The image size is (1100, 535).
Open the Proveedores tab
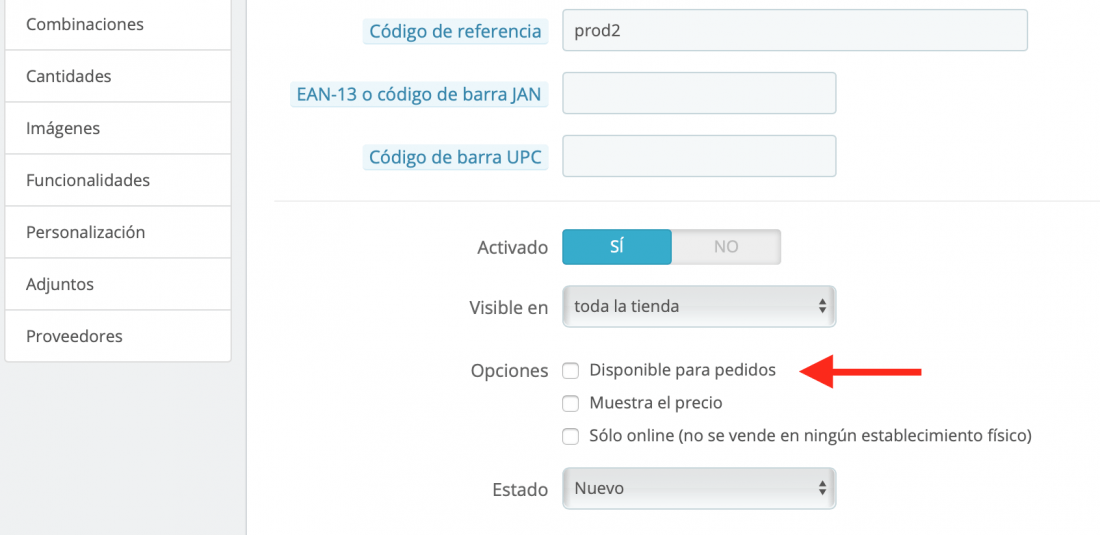(x=118, y=336)
